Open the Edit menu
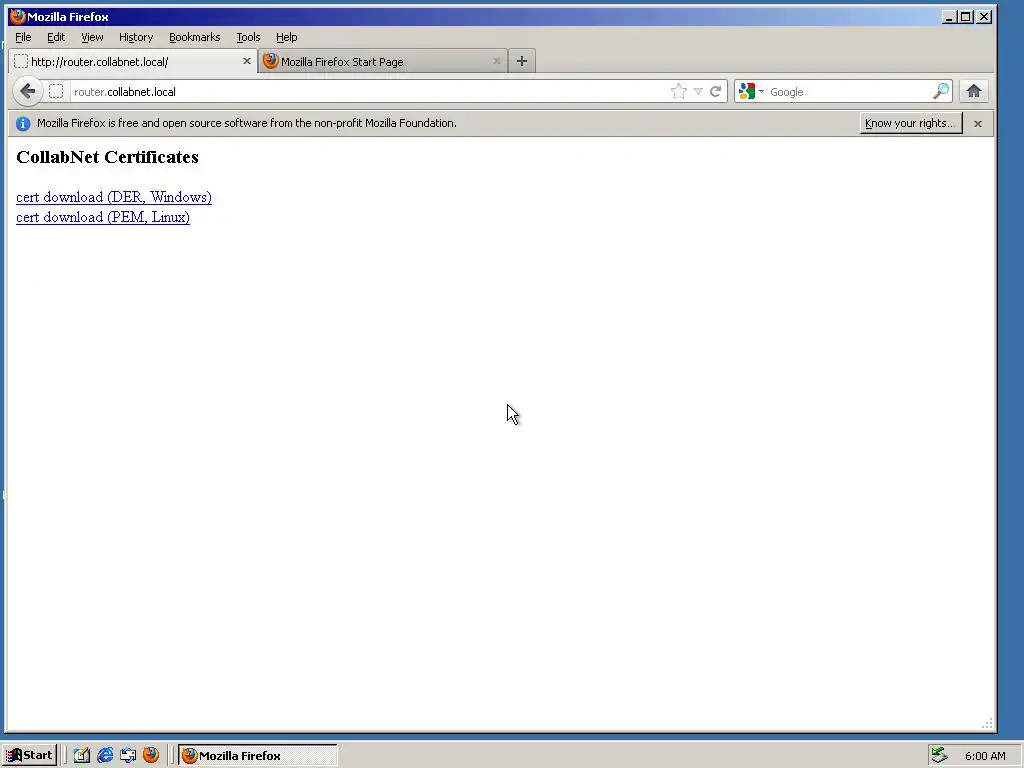 pyautogui.click(x=56, y=37)
